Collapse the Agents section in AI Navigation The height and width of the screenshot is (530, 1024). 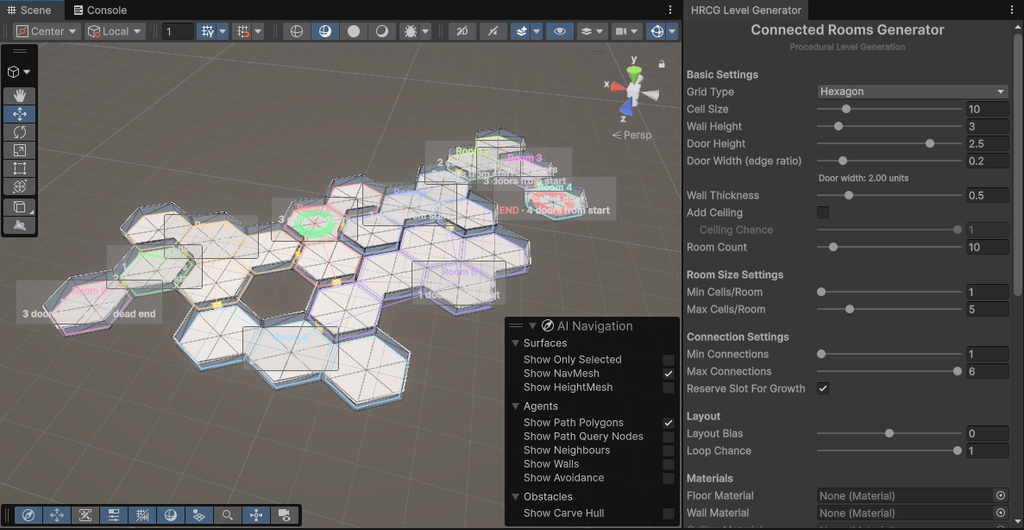[x=516, y=406]
